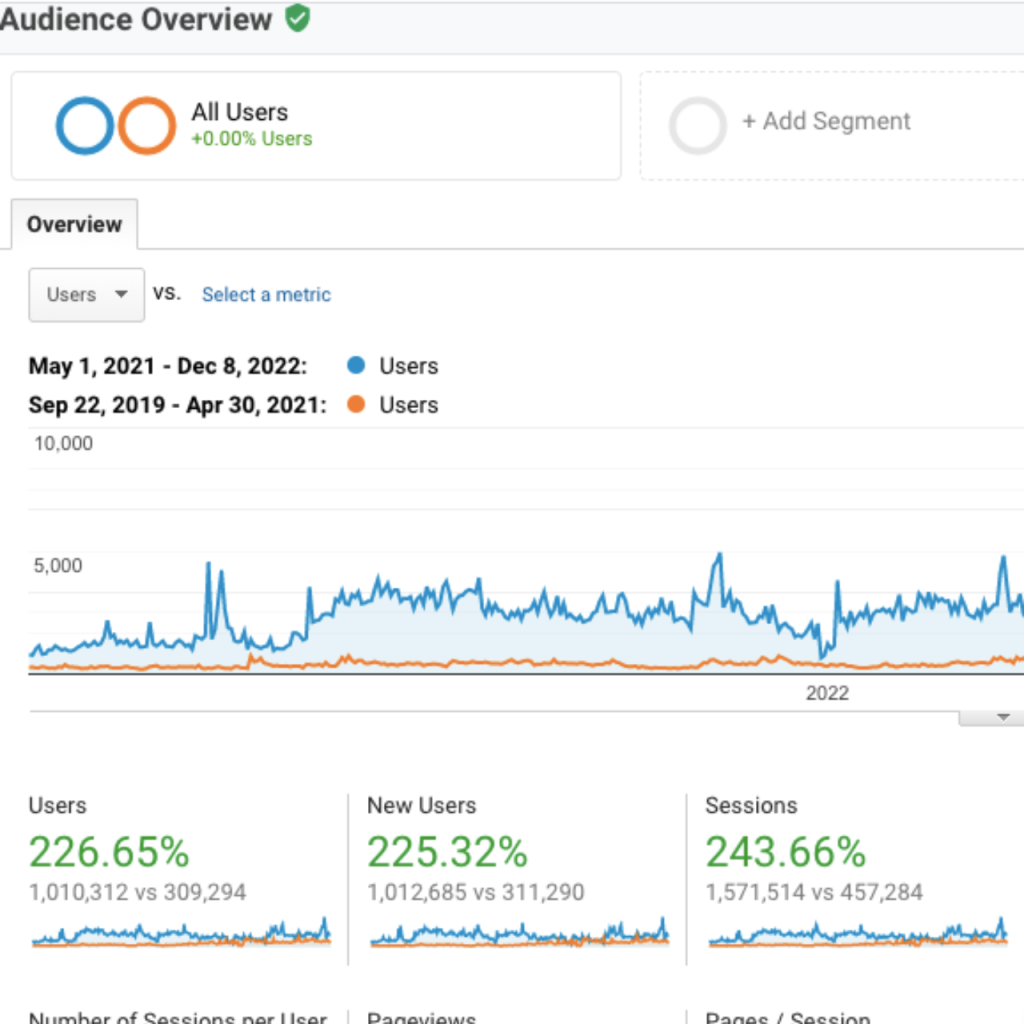Click the + Add Segment button
Screen dimensions: 1024x1024
click(x=827, y=121)
